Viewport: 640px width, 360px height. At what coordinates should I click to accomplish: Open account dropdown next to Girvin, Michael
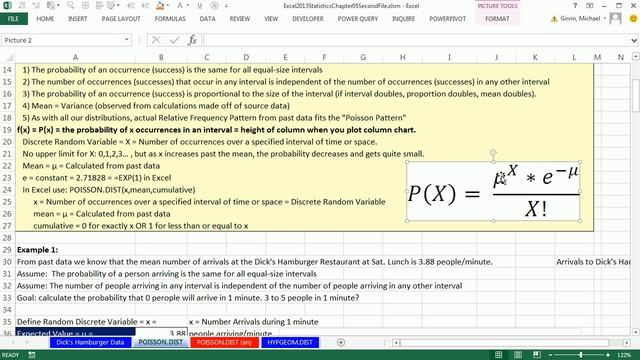(604, 18)
